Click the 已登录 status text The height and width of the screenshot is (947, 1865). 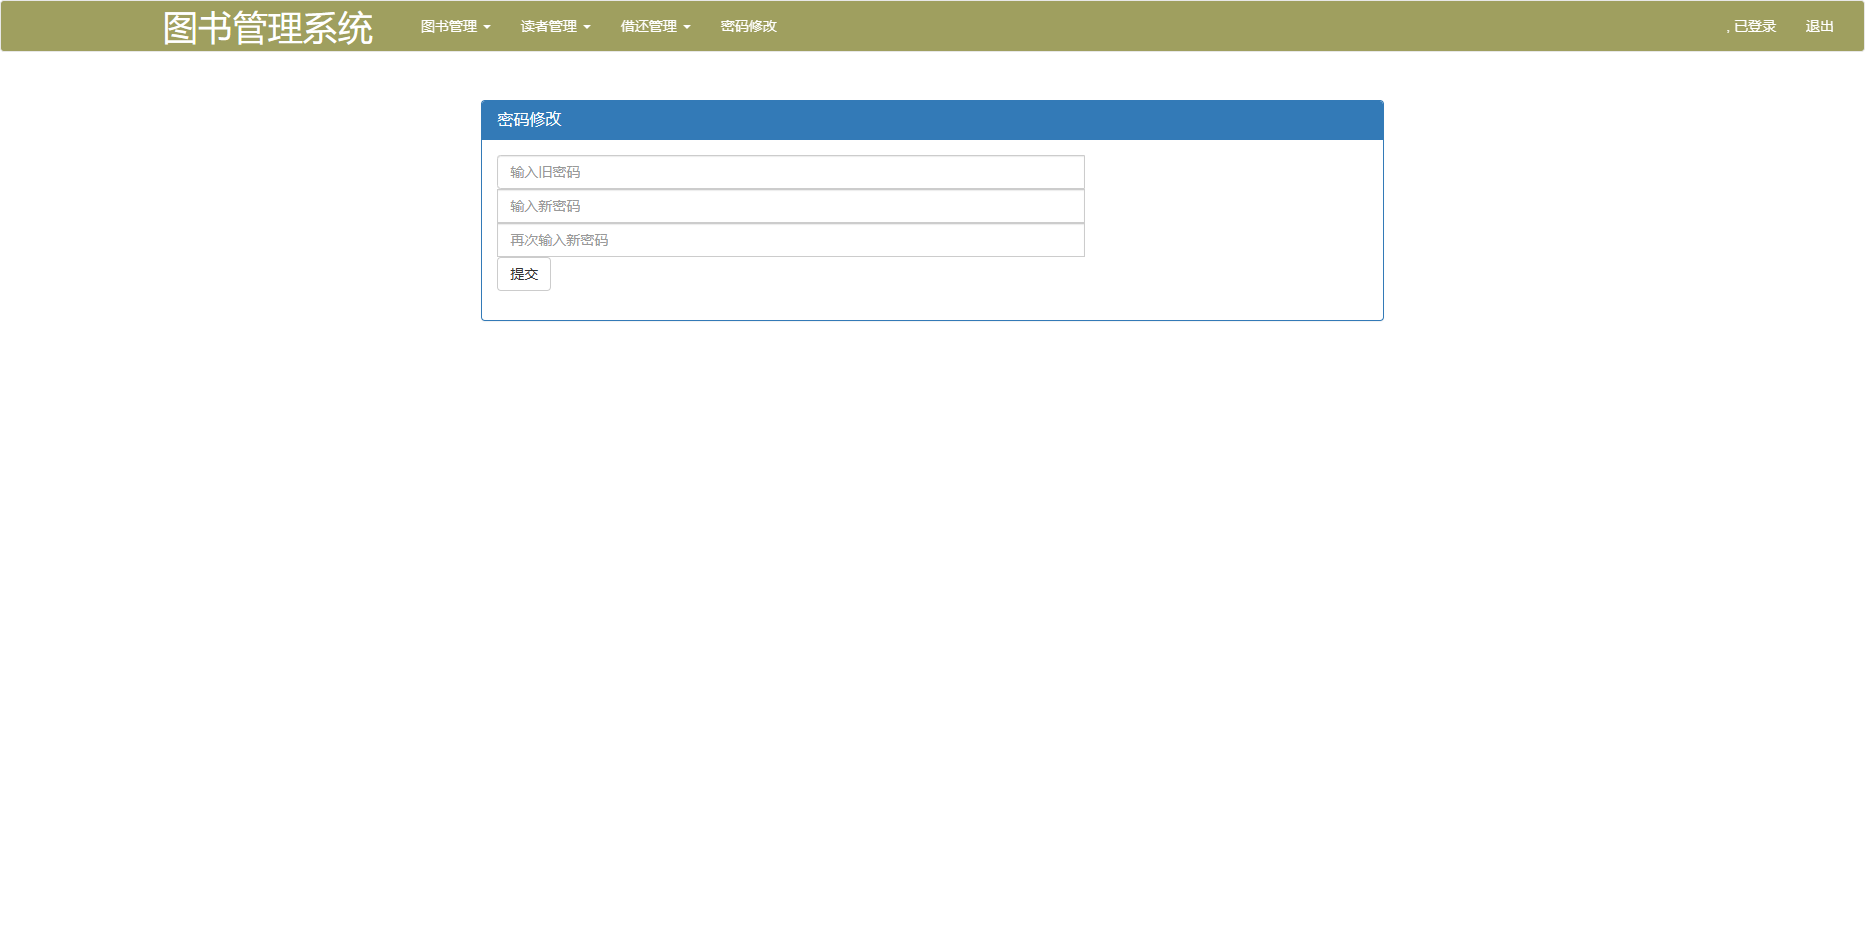coord(1753,27)
